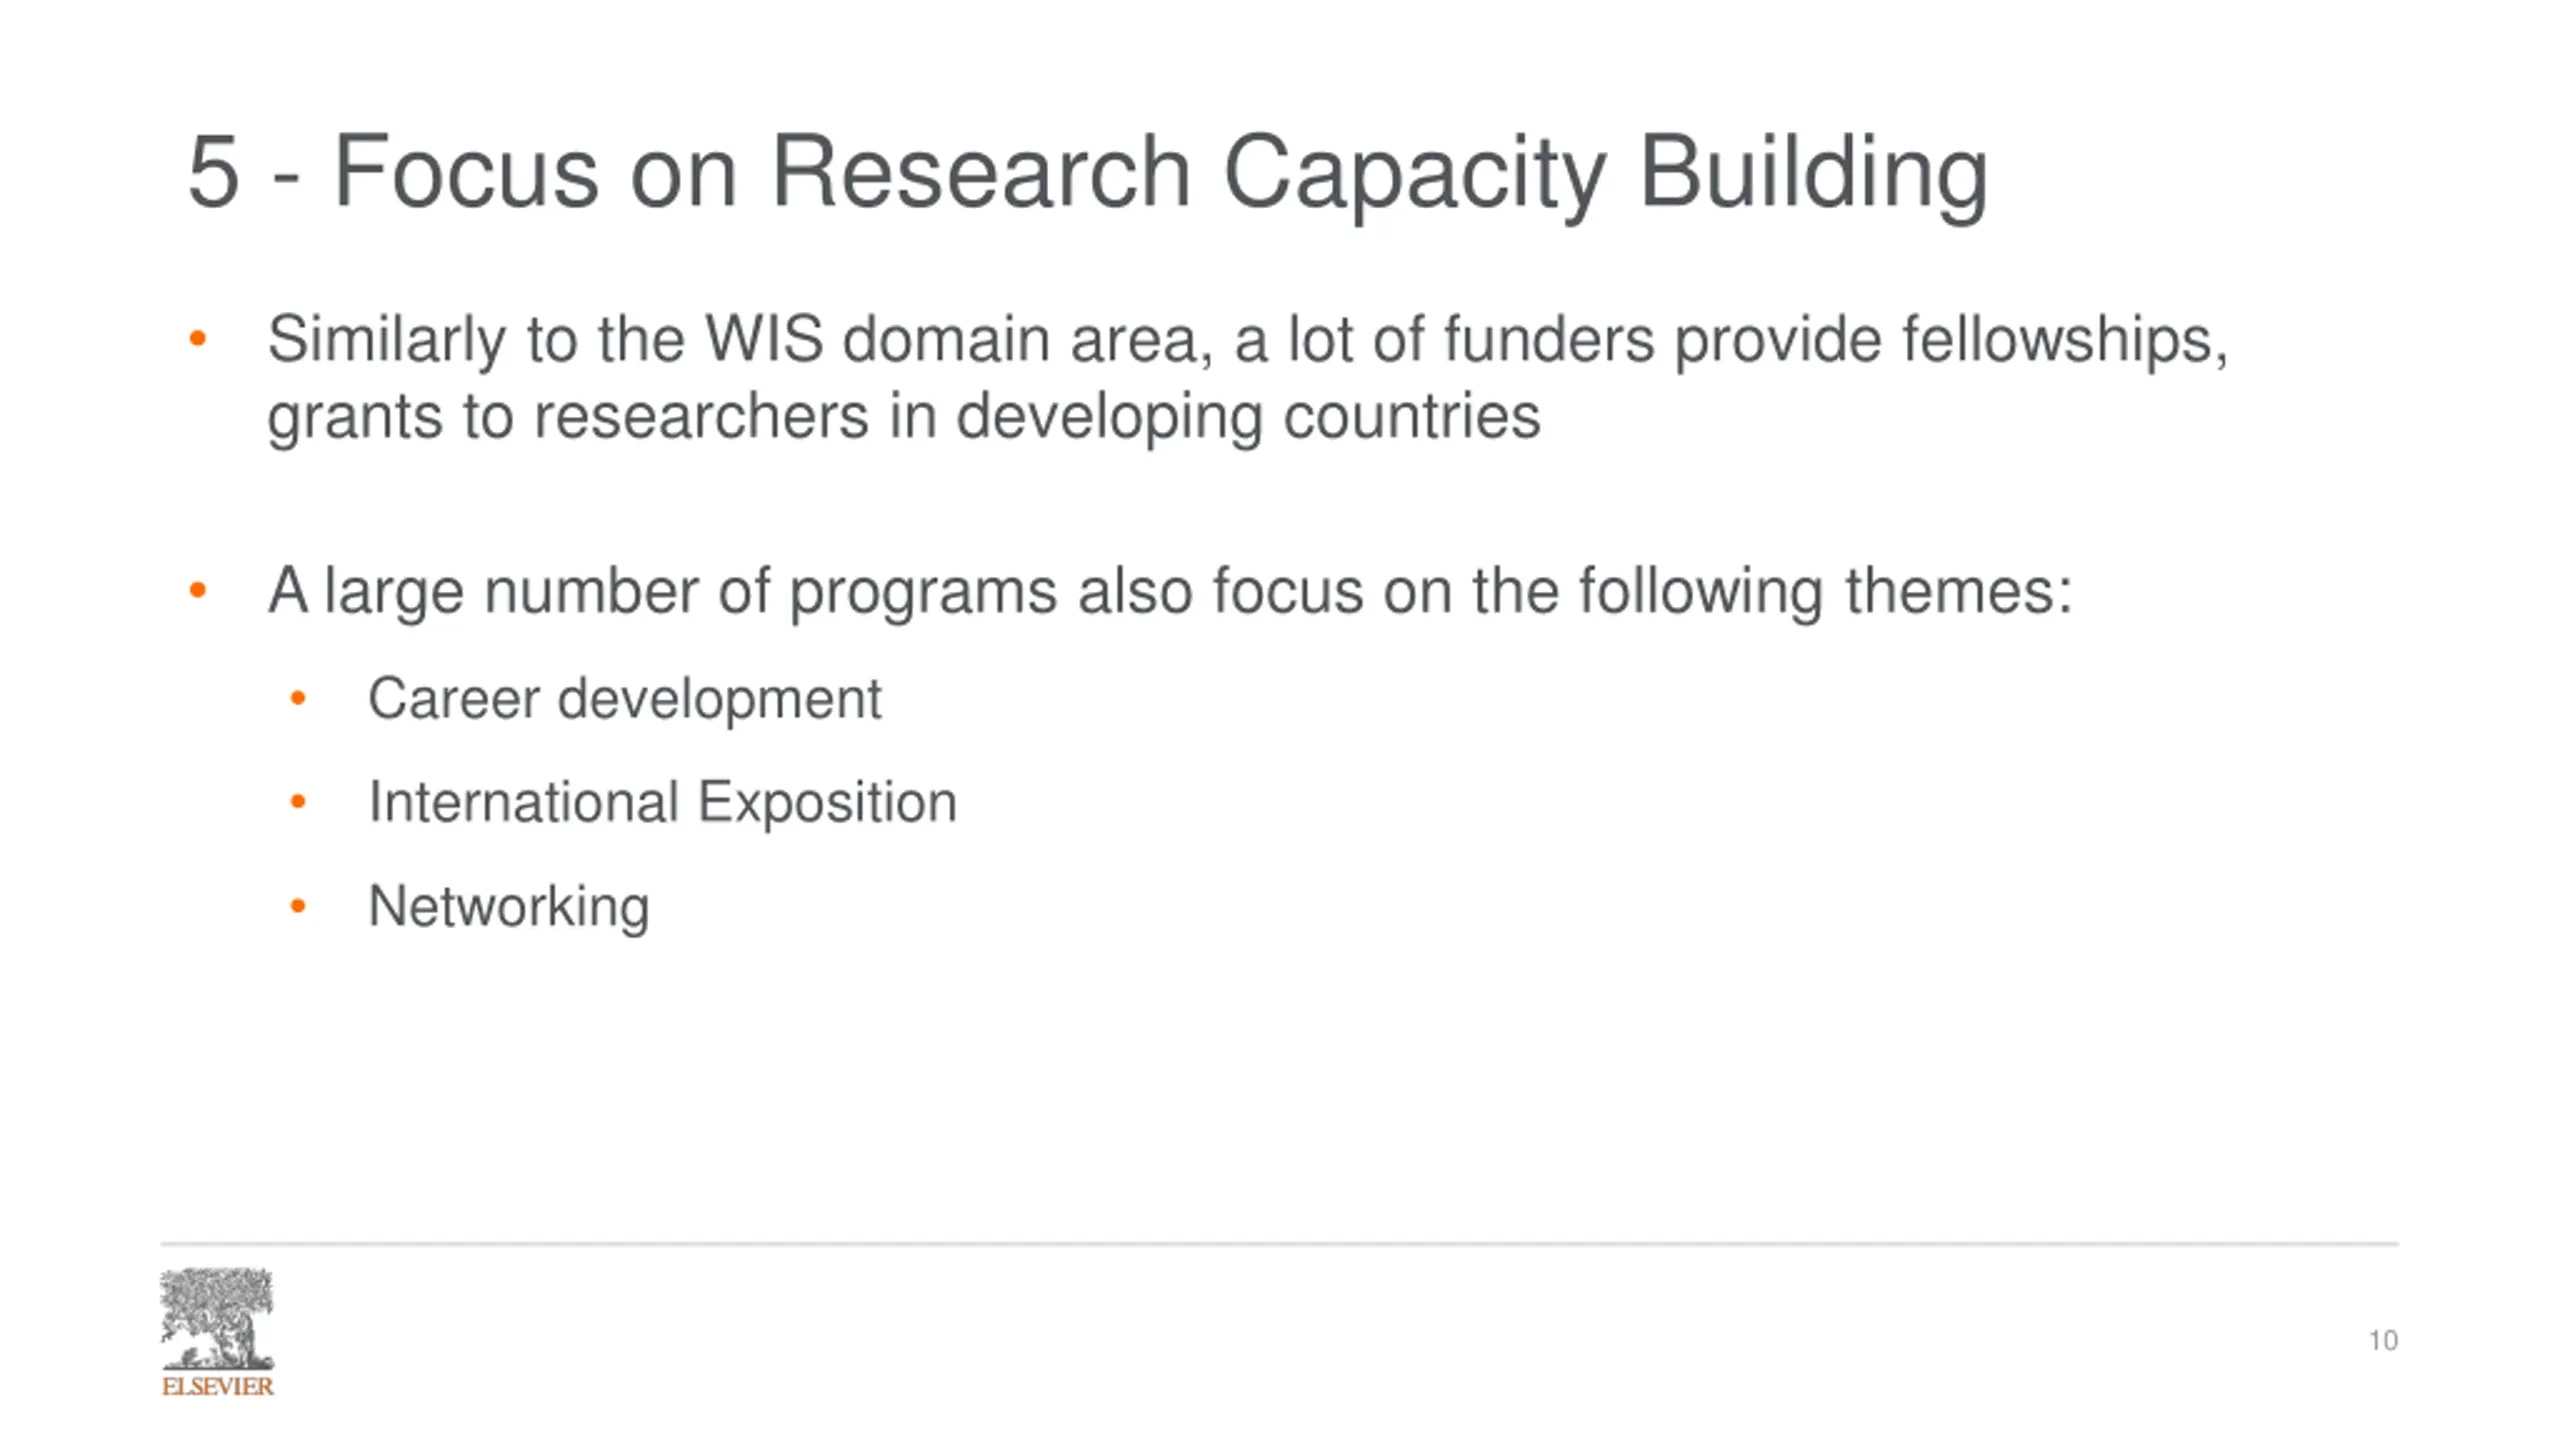Click the word 'programs' in second bullet

coord(923,592)
